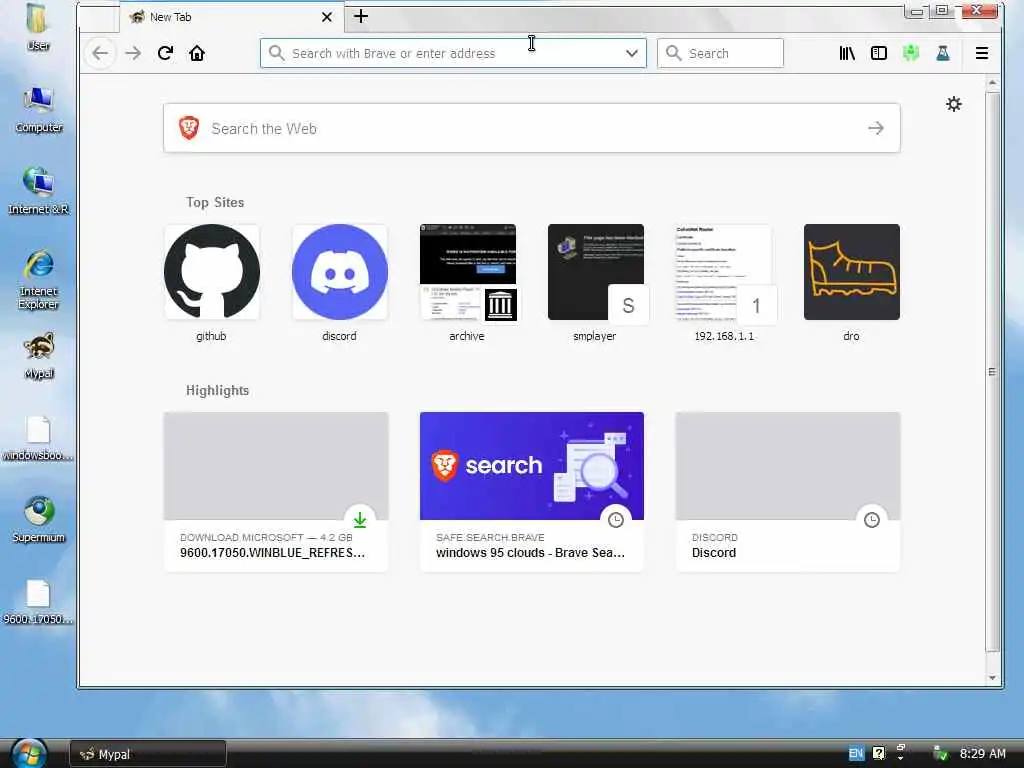Open the Computer desktop icon
The image size is (1024, 768).
pos(38,109)
